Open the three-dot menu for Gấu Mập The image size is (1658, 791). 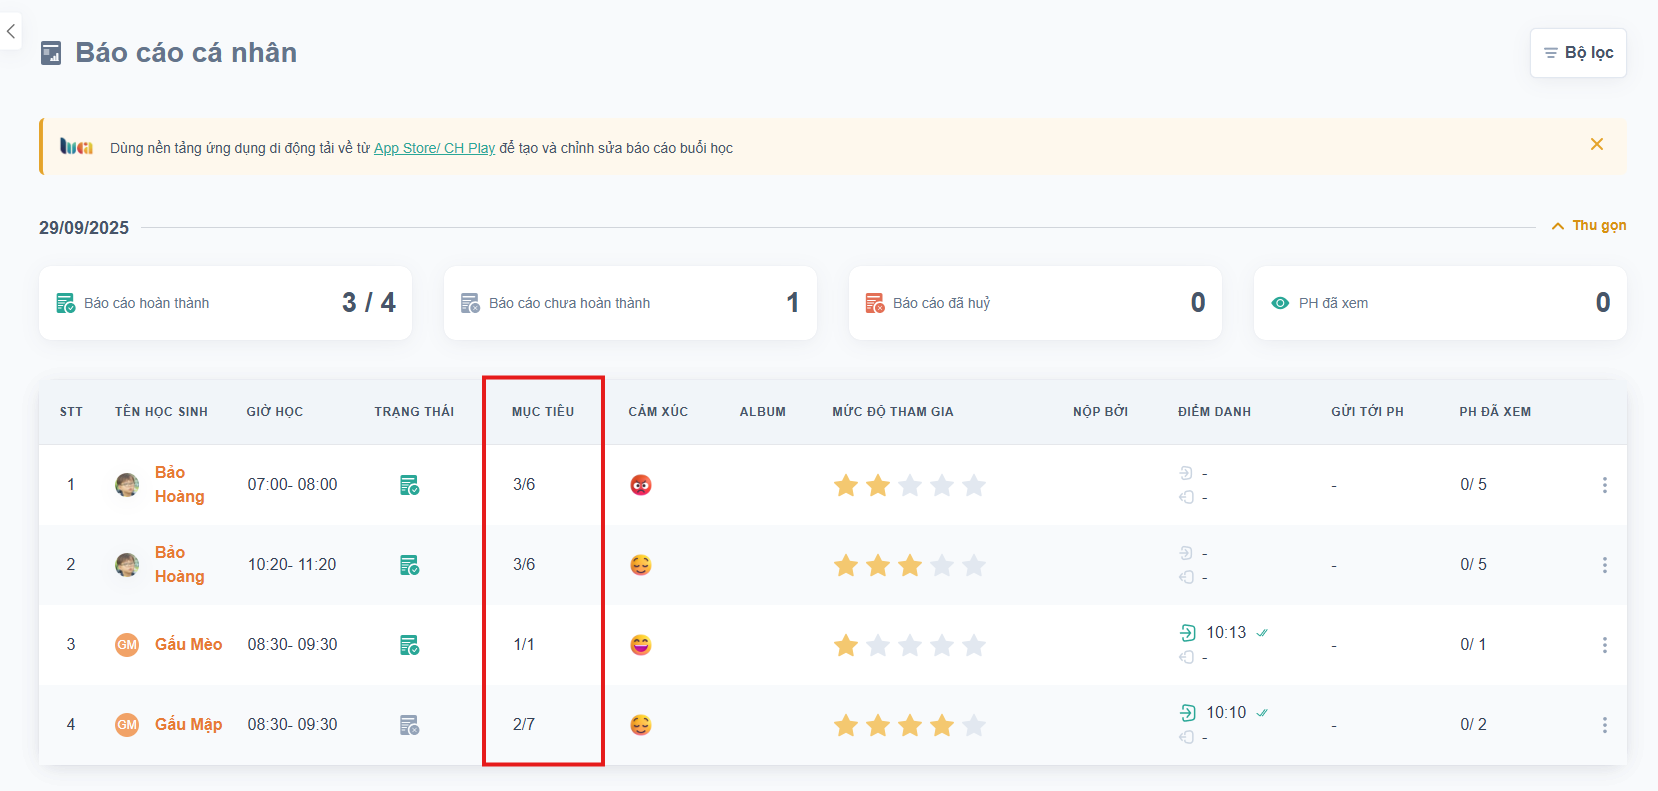coord(1604,725)
